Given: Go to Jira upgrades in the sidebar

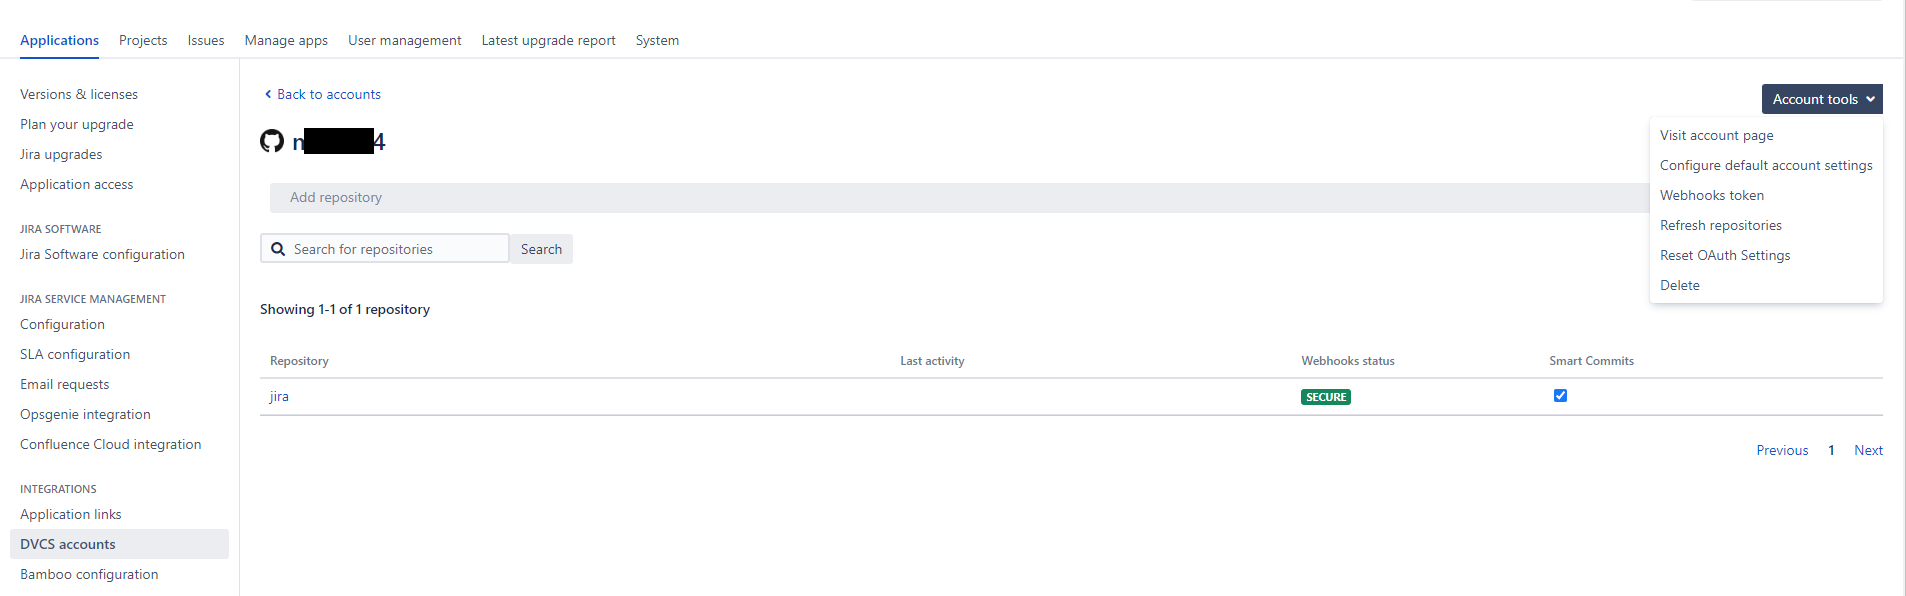Looking at the screenshot, I should coord(61,154).
